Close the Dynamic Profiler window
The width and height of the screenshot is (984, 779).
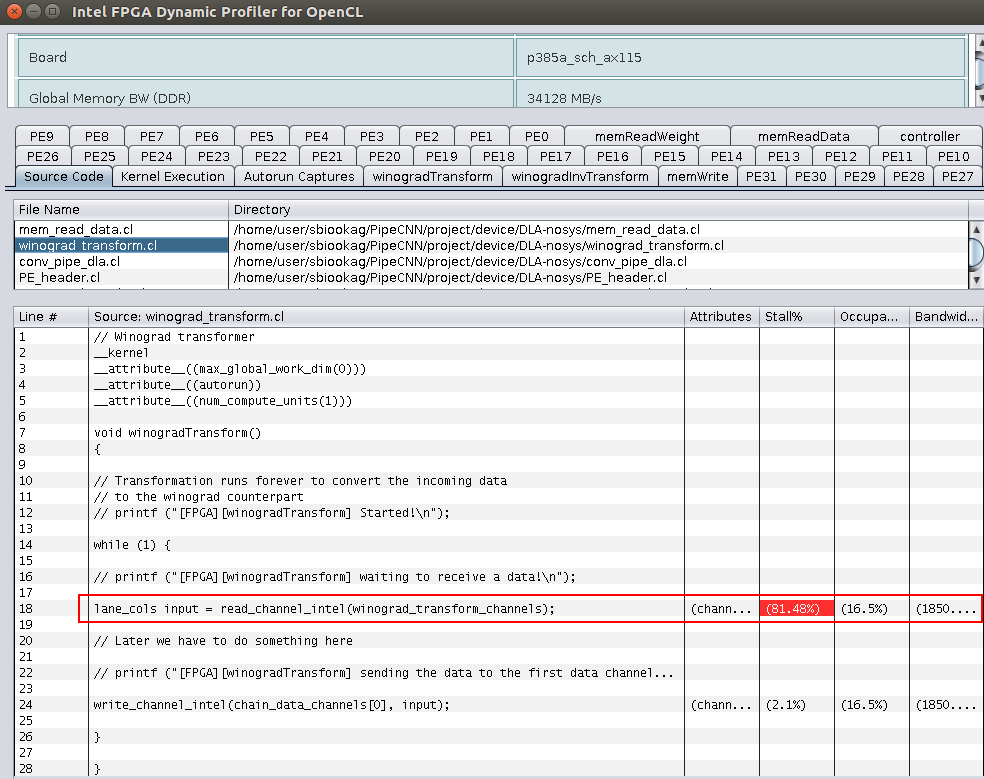coord(14,12)
